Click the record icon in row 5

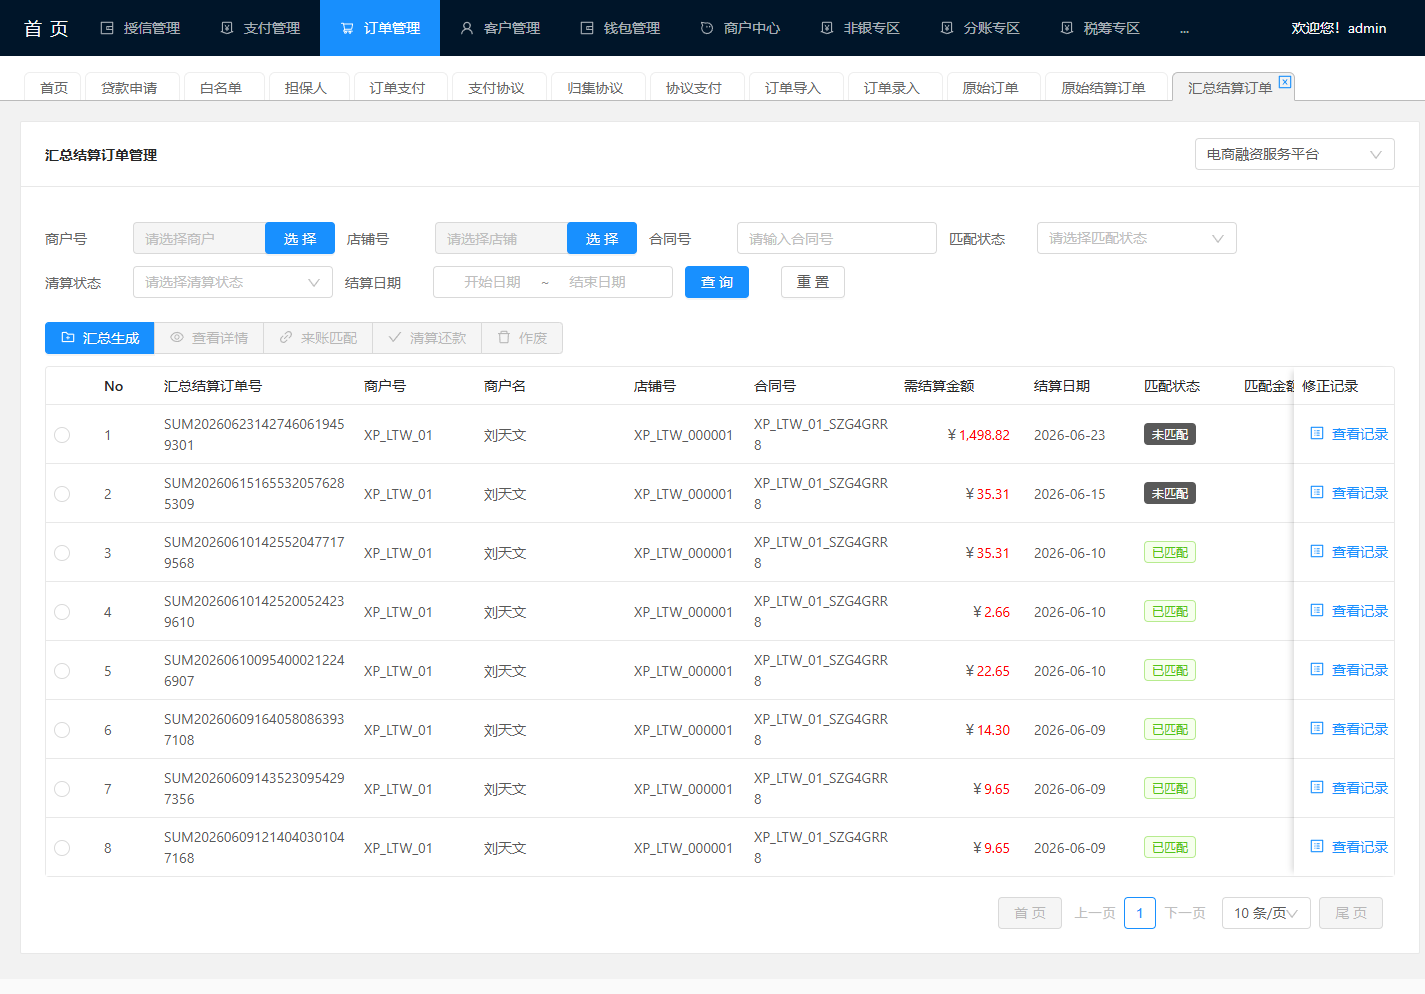point(1317,669)
